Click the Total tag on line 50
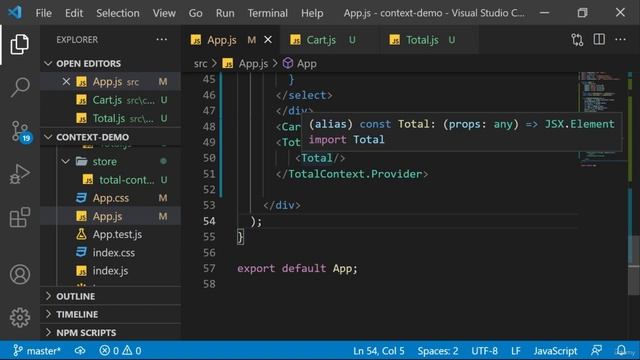The height and width of the screenshot is (360, 640). pos(320,158)
